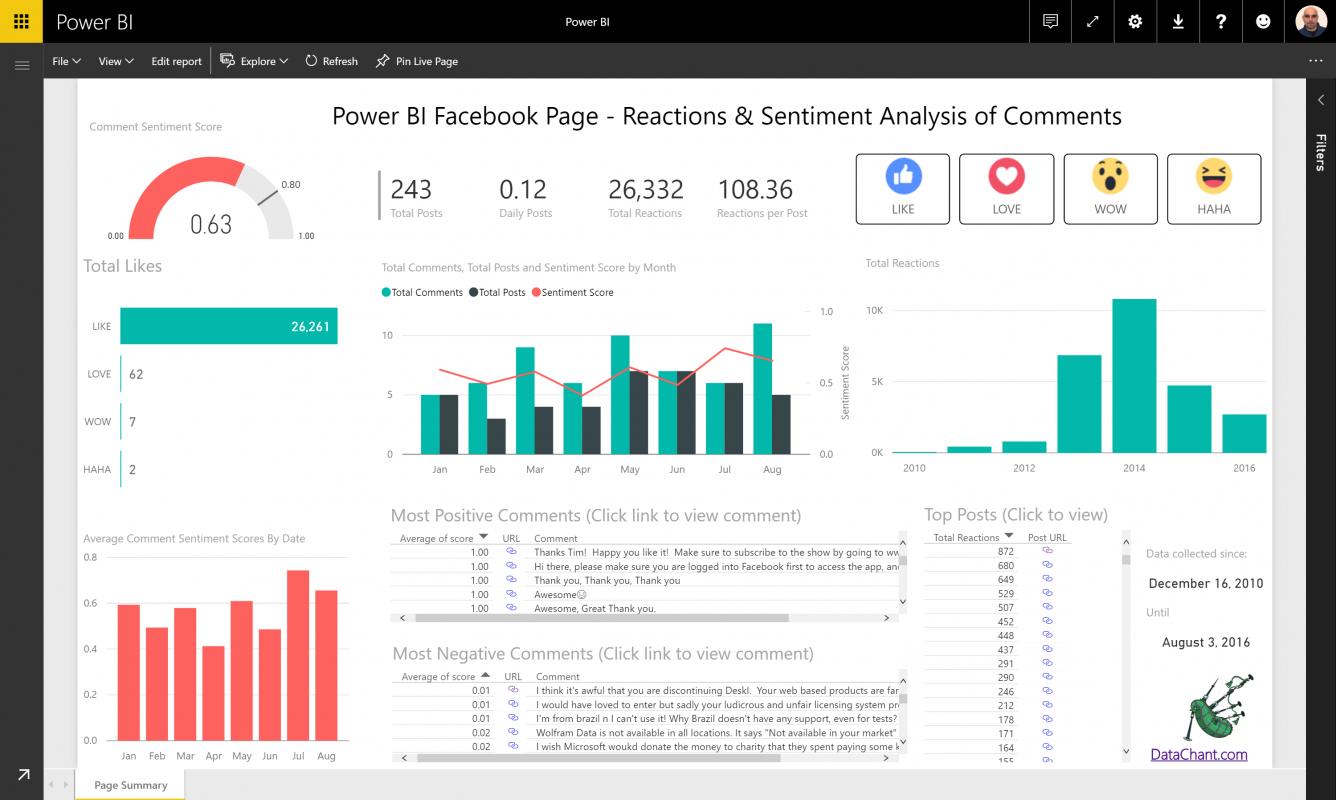1336x800 pixels.
Task: Open Post URL link for 872 reactions
Action: pyautogui.click(x=1047, y=551)
